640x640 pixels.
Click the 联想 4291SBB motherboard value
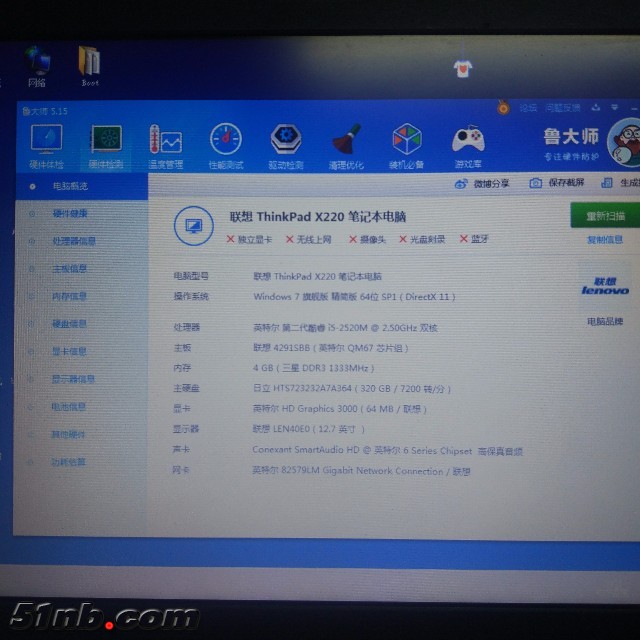tap(331, 348)
